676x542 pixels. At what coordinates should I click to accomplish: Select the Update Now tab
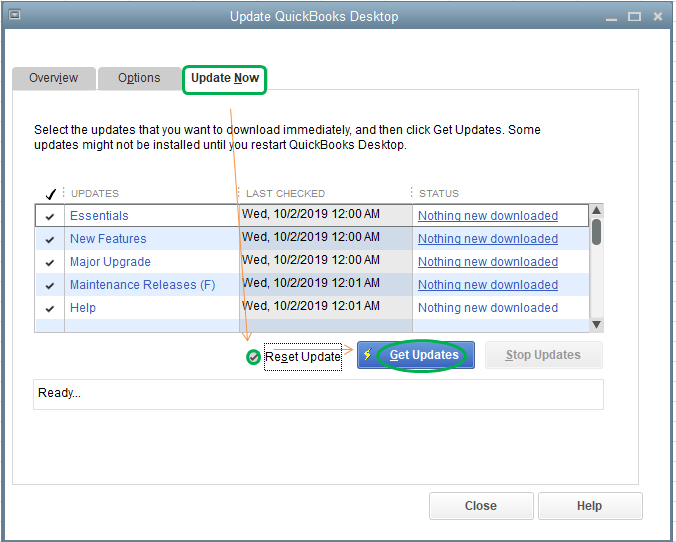(225, 78)
